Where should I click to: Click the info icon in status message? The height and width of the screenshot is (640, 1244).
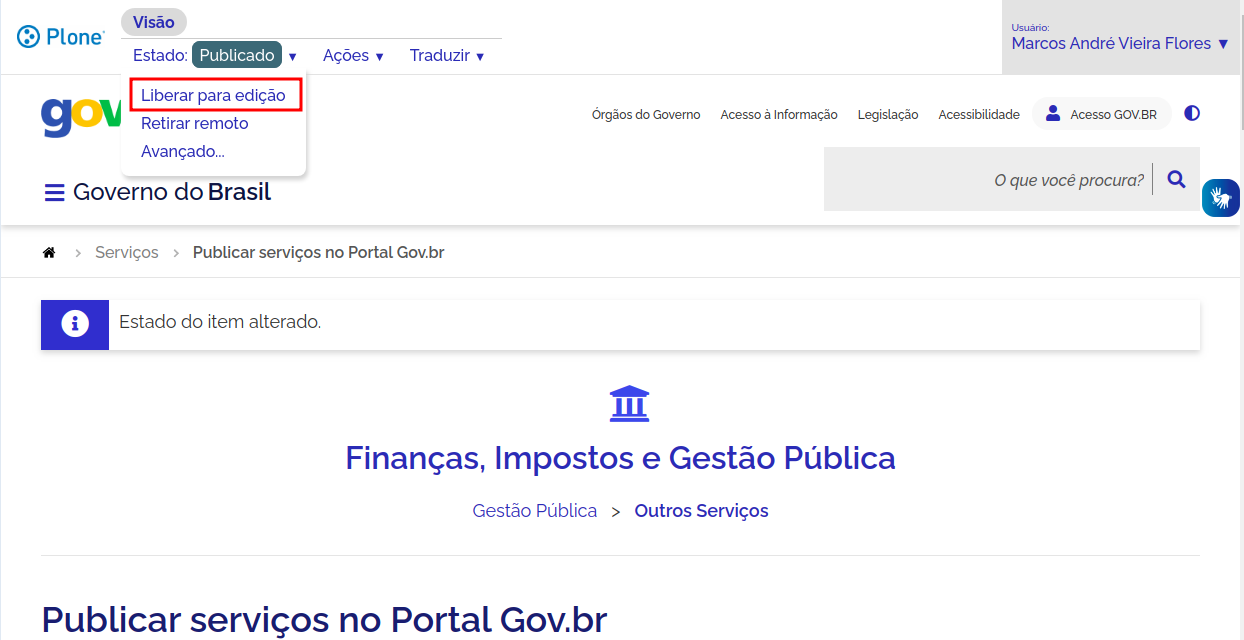(75, 324)
